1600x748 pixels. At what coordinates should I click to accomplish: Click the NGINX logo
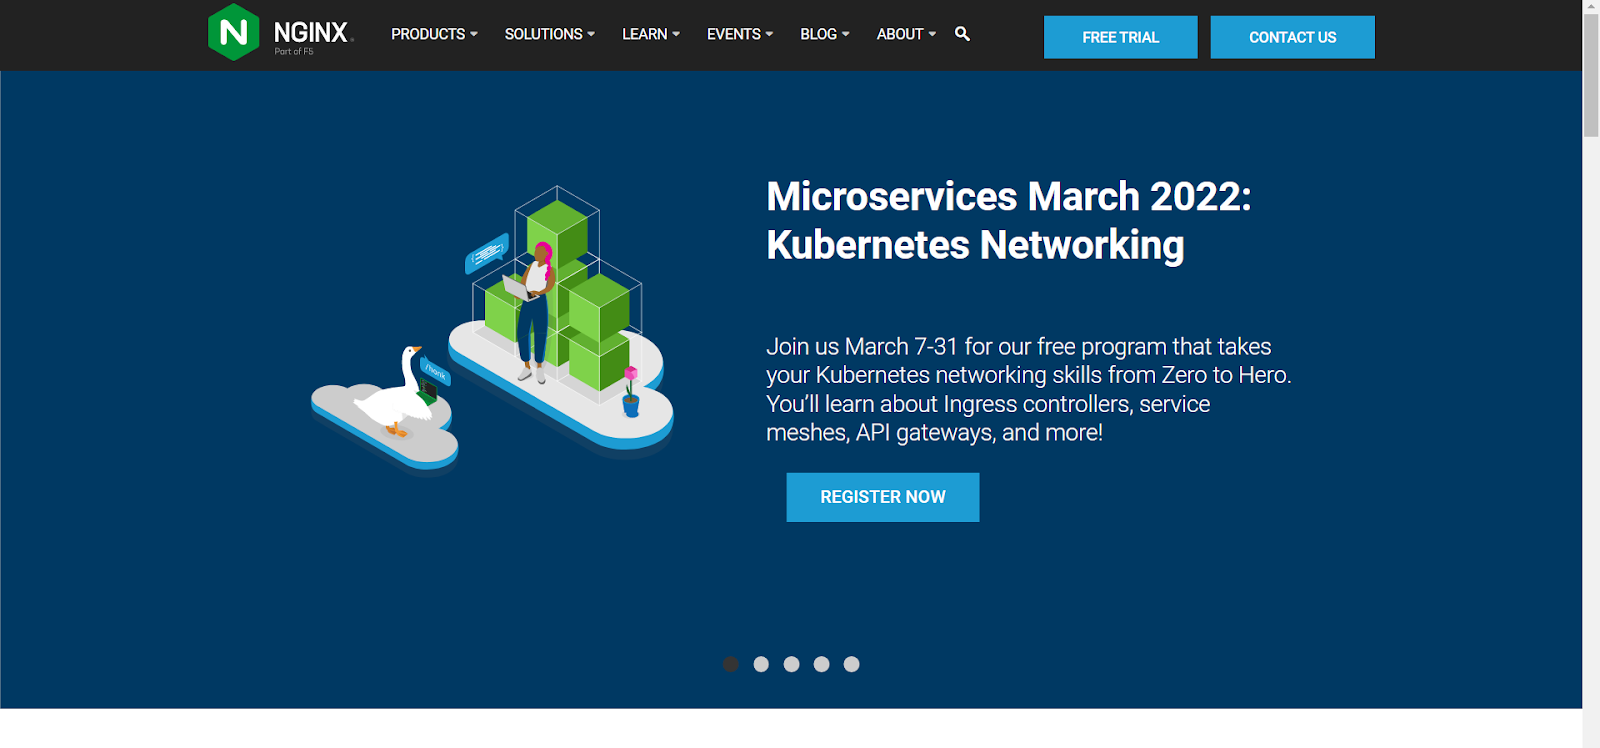point(280,33)
